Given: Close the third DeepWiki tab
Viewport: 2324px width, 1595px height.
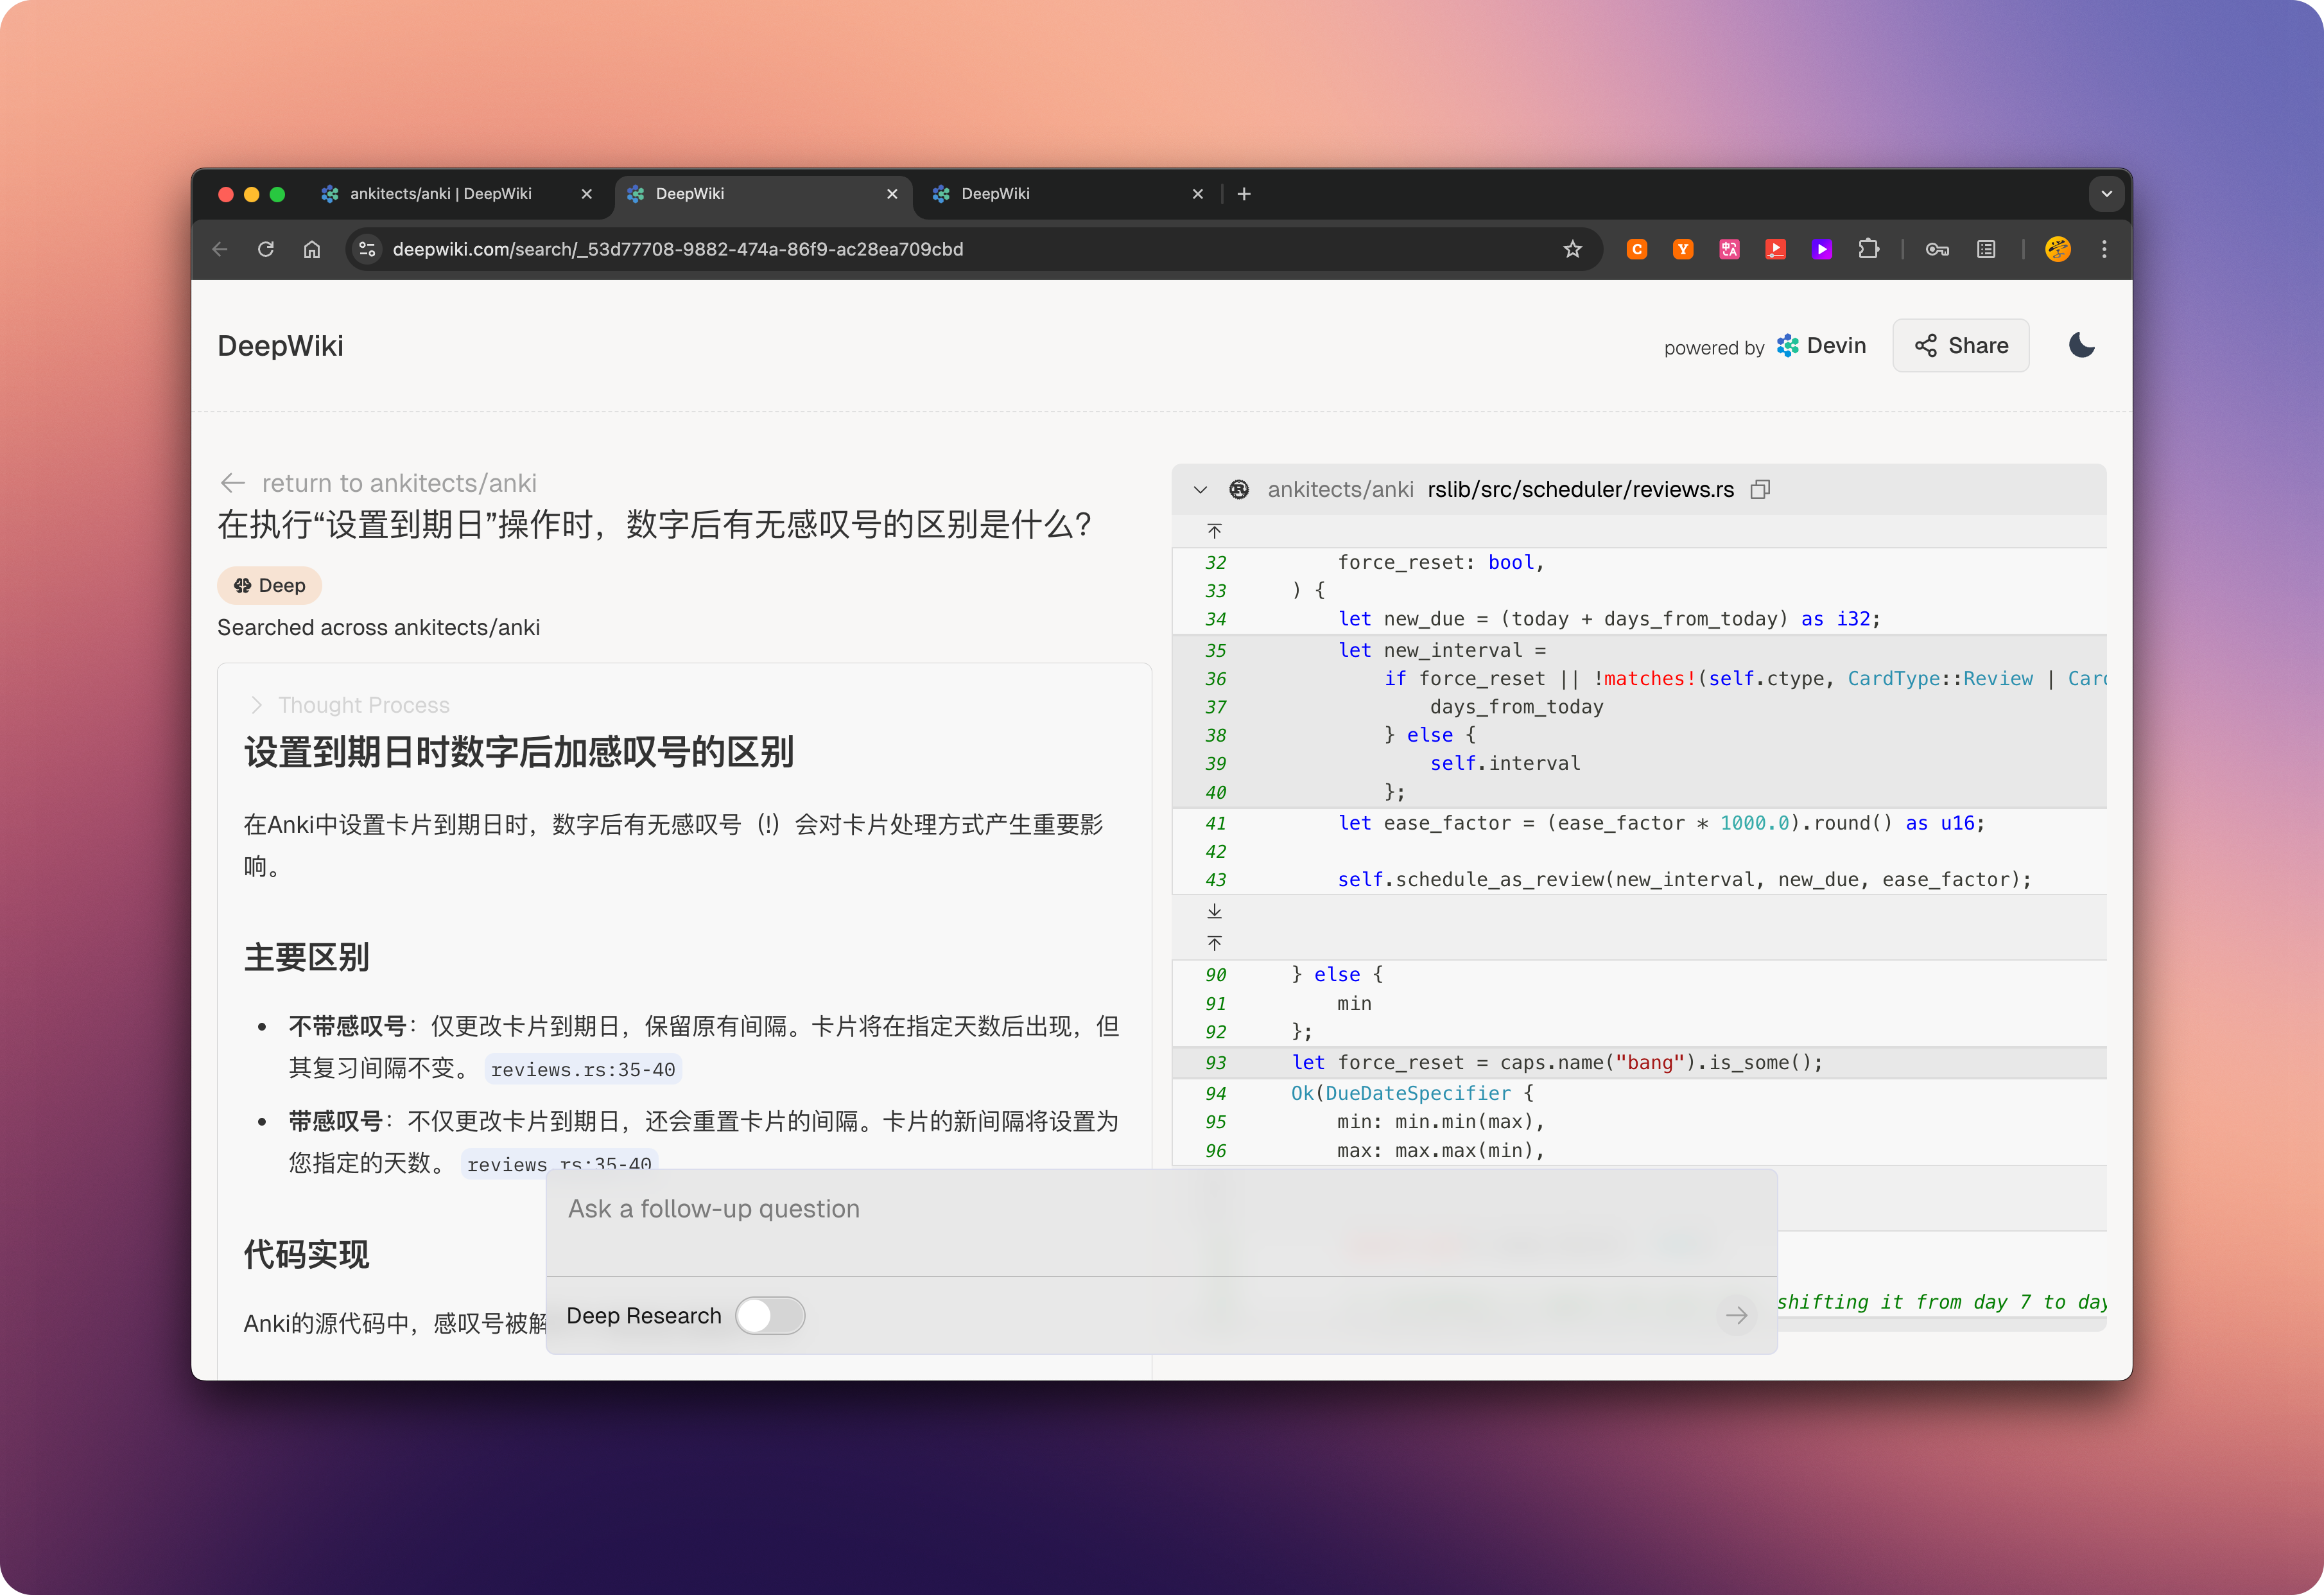Looking at the screenshot, I should 1198,194.
